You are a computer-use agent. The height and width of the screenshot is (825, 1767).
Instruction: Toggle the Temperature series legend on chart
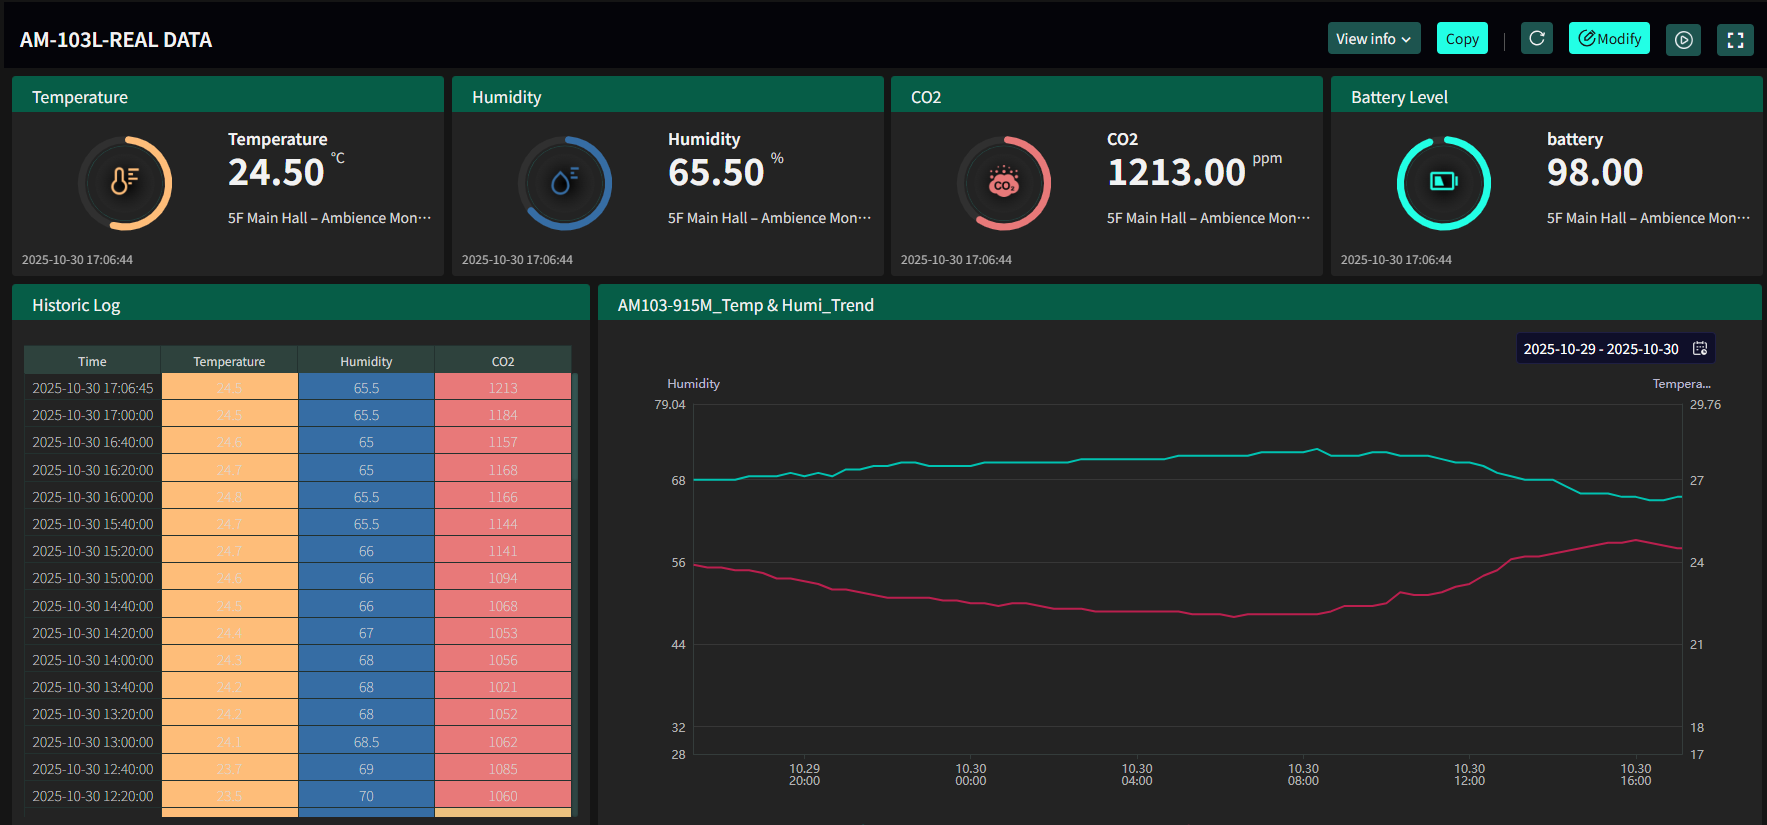click(x=1681, y=384)
